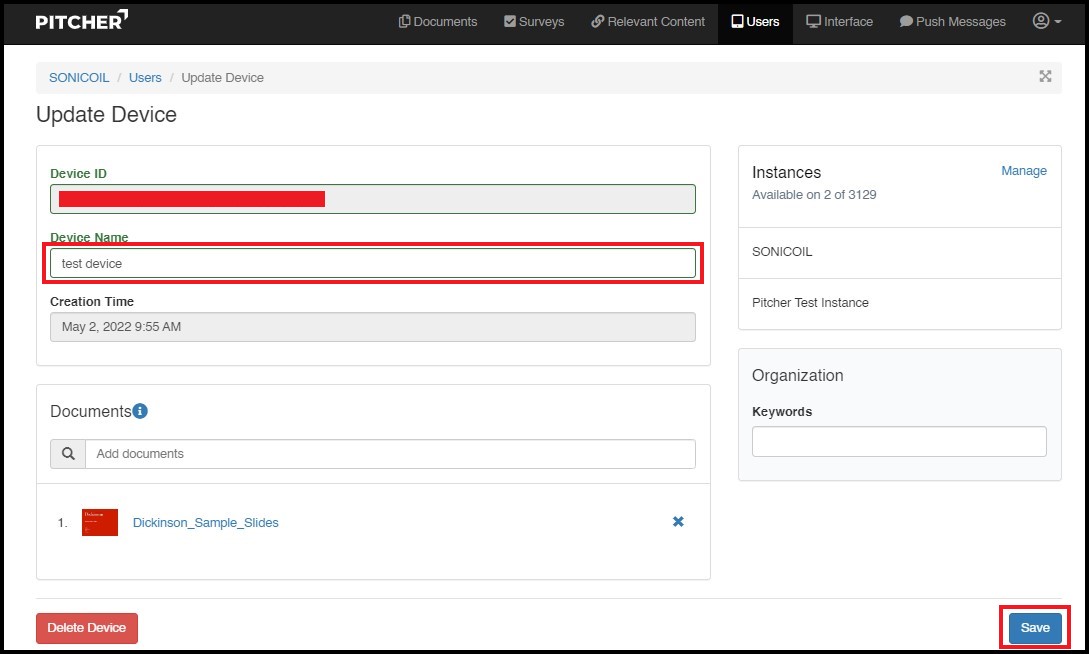Image resolution: width=1089 pixels, height=654 pixels.
Task: Click Manage link in Instances
Action: point(1023,171)
